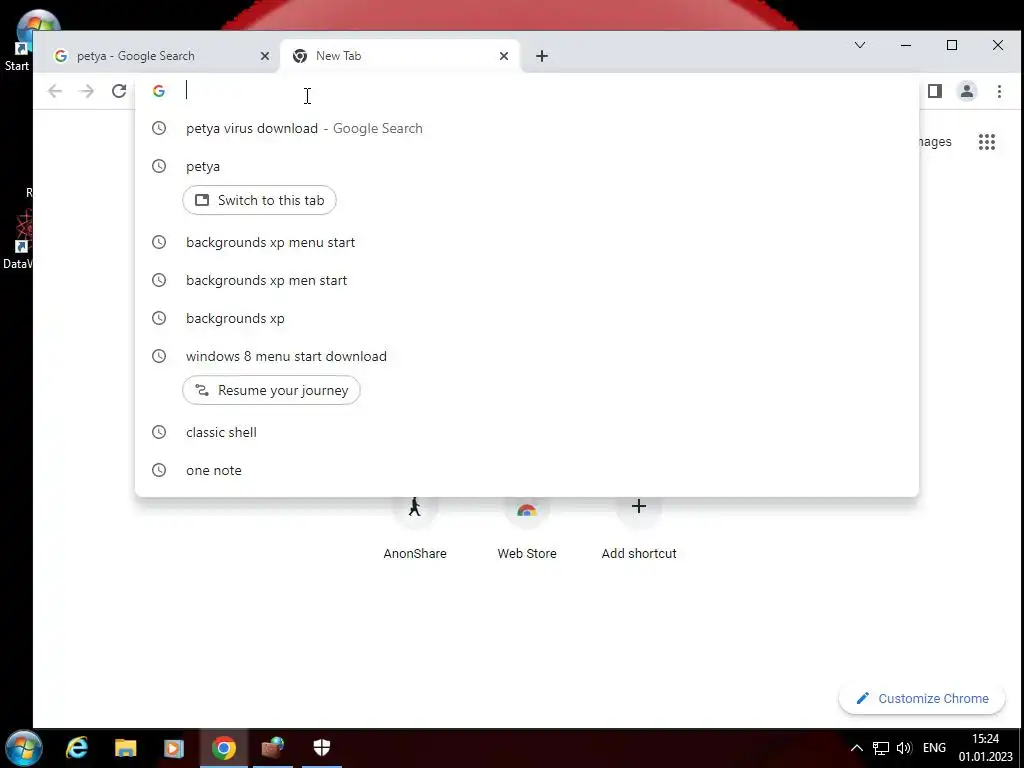Open the network tray icon
This screenshot has height=768, width=1024.
coord(881,748)
